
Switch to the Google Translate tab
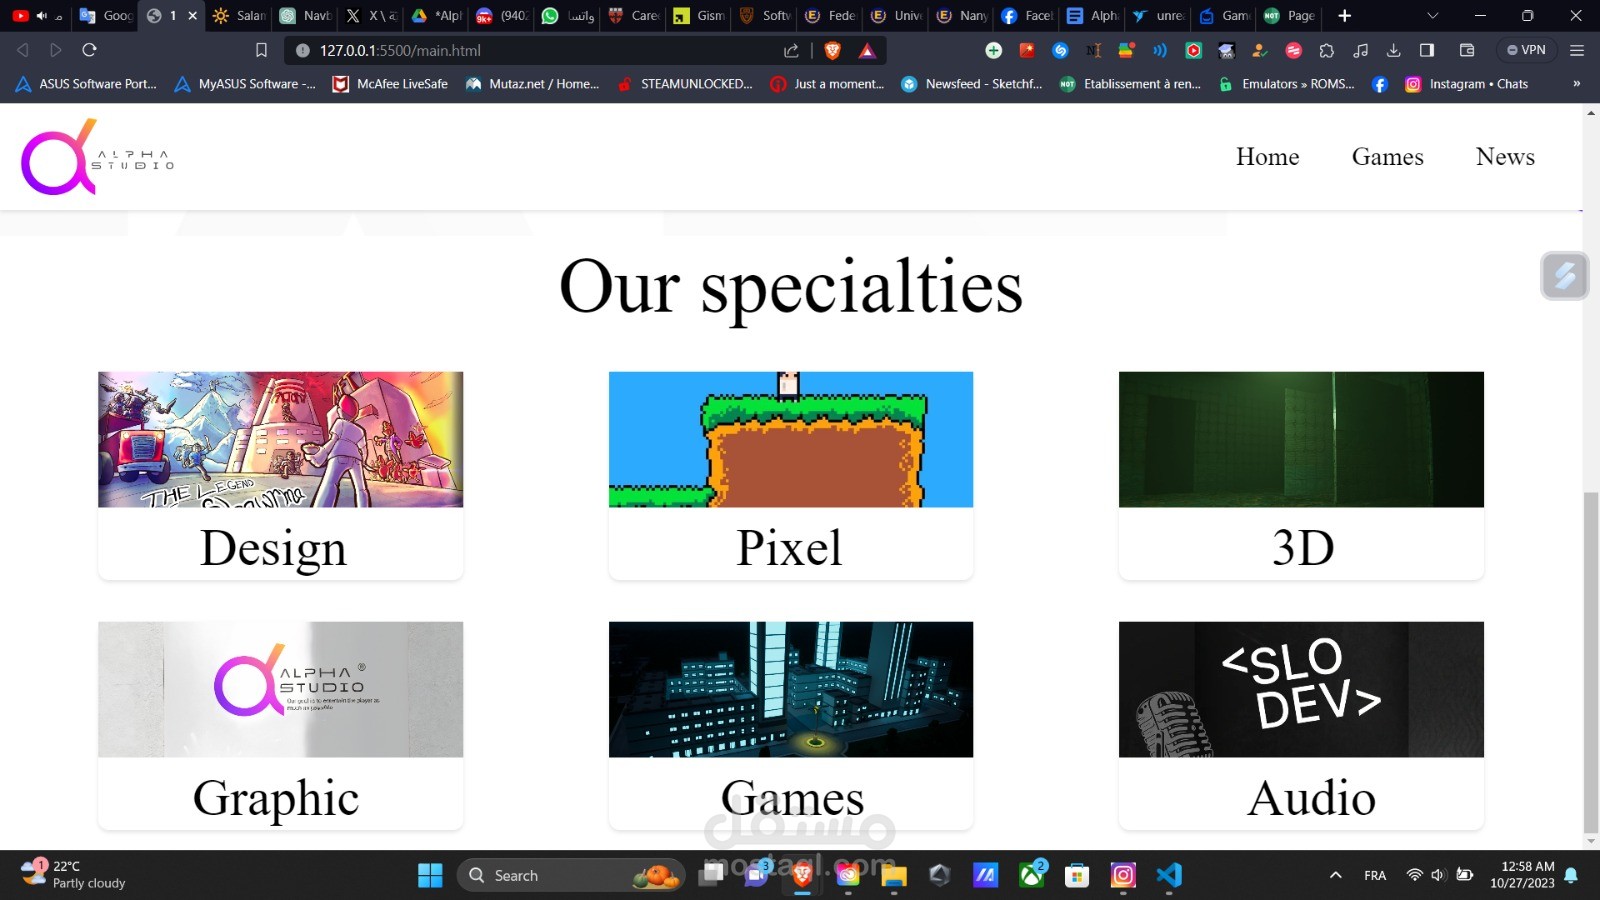105,16
